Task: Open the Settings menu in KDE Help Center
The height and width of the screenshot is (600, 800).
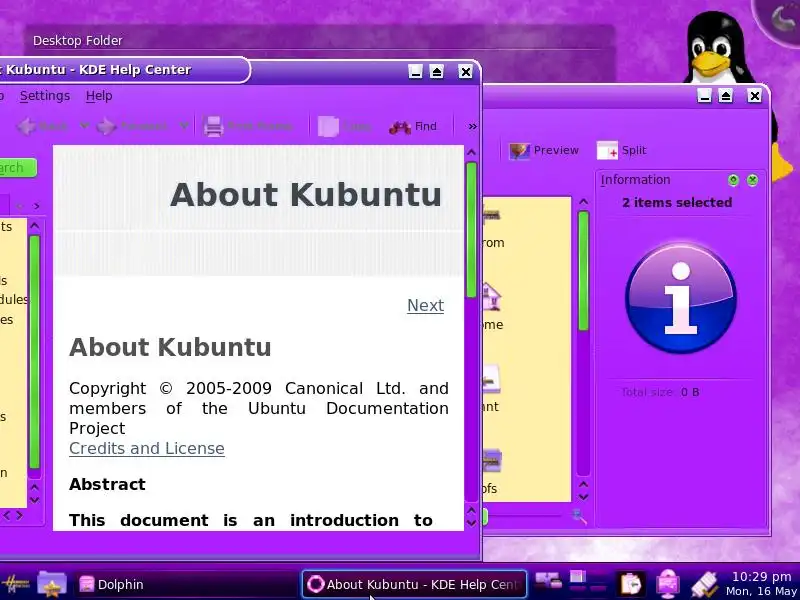Action: click(x=45, y=96)
